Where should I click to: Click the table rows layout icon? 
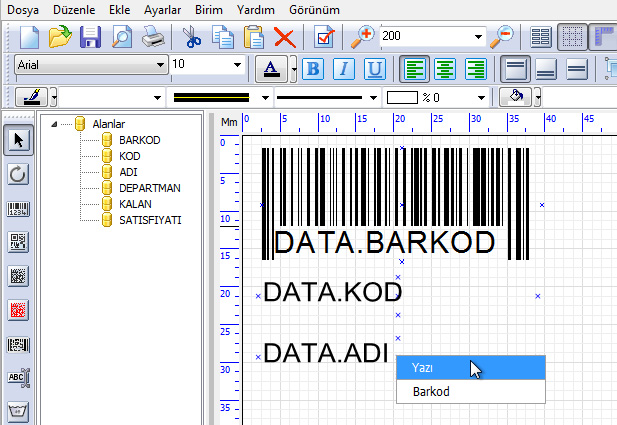point(541,37)
